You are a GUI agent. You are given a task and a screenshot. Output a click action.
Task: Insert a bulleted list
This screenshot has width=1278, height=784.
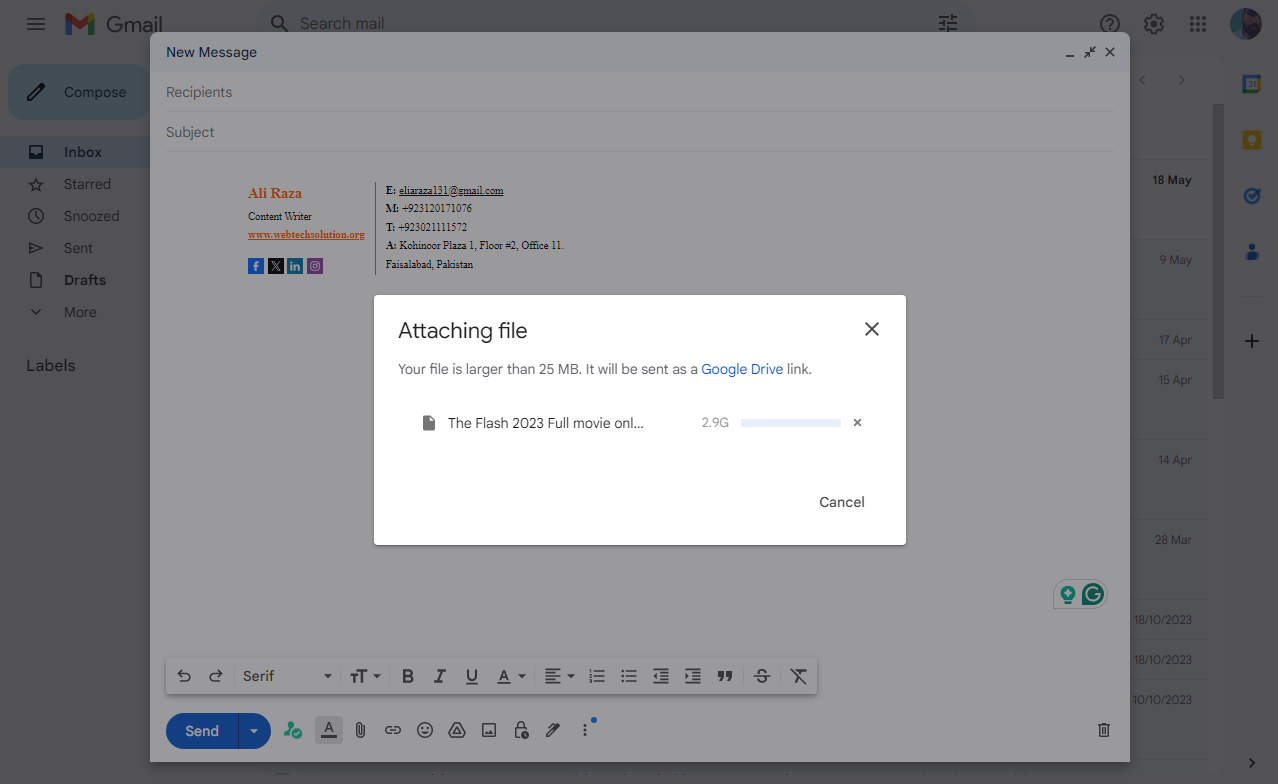[x=629, y=676]
